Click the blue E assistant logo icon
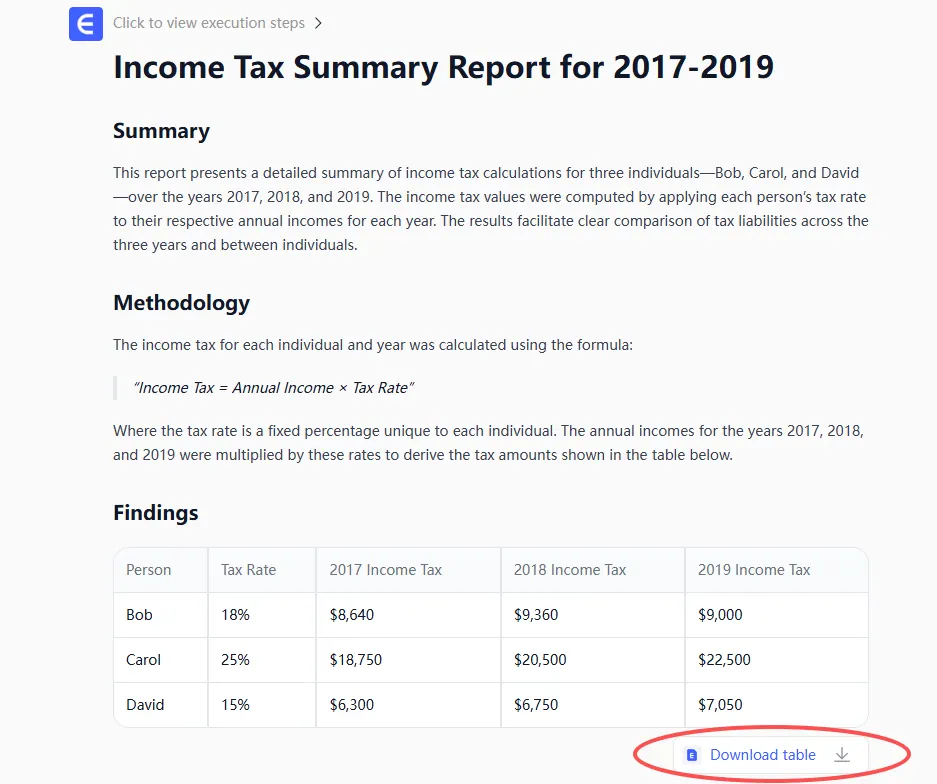 (86, 23)
